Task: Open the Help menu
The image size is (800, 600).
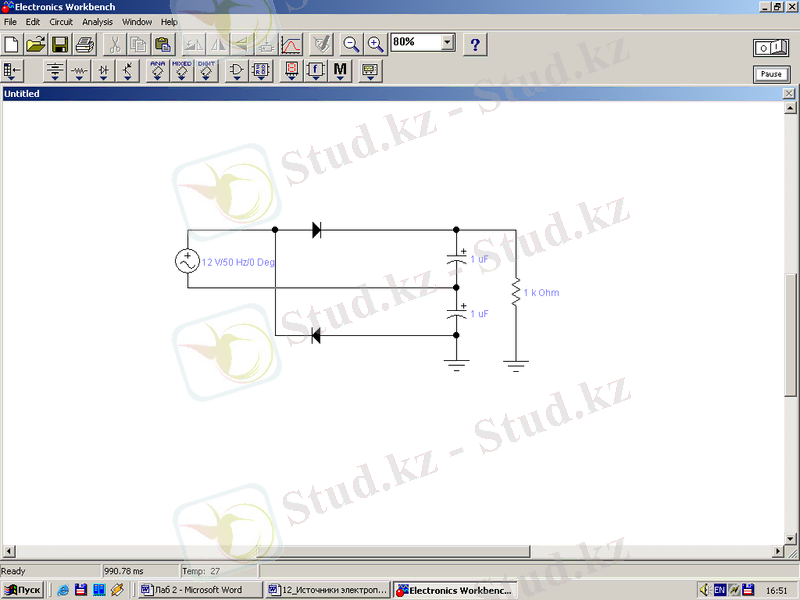Action: click(169, 22)
